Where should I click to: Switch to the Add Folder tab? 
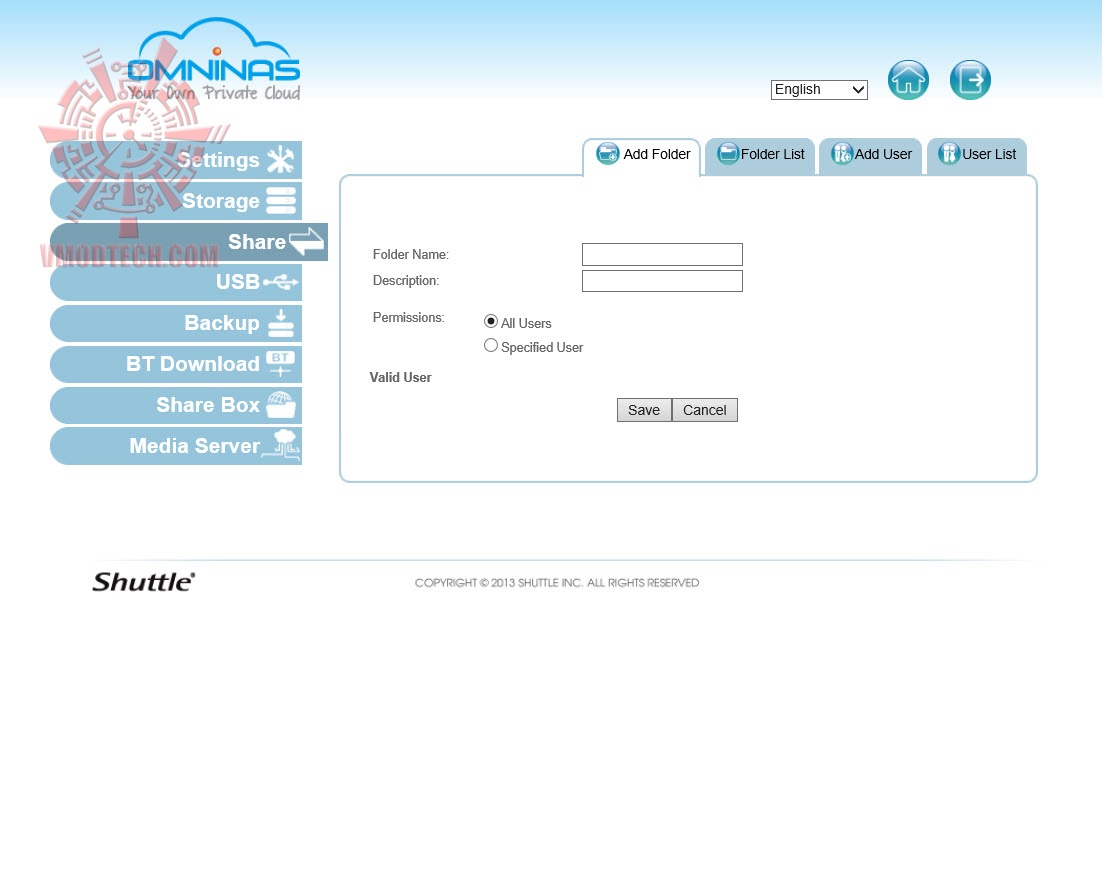642,156
